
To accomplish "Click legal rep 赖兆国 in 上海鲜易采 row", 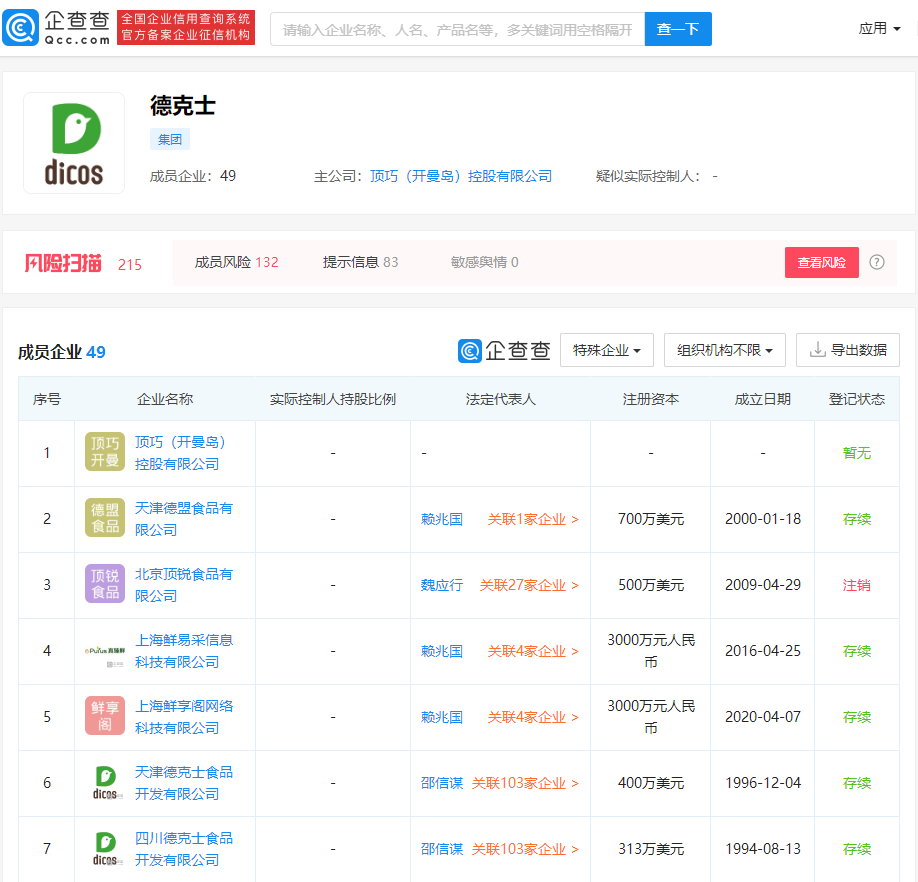I will point(442,651).
